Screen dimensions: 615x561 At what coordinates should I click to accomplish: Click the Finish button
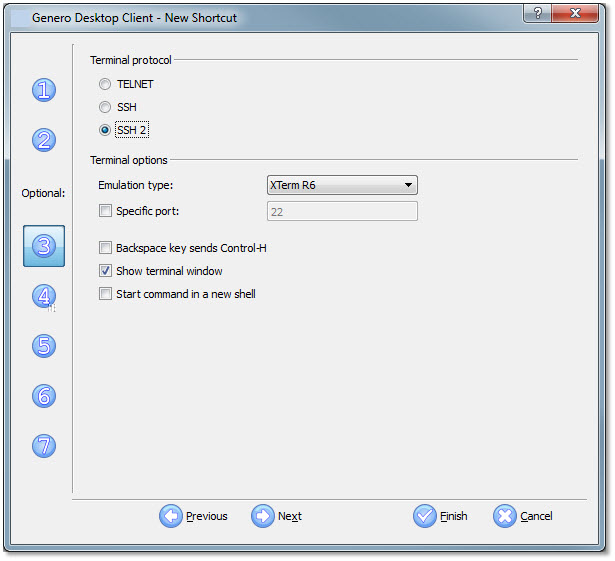coord(440,516)
